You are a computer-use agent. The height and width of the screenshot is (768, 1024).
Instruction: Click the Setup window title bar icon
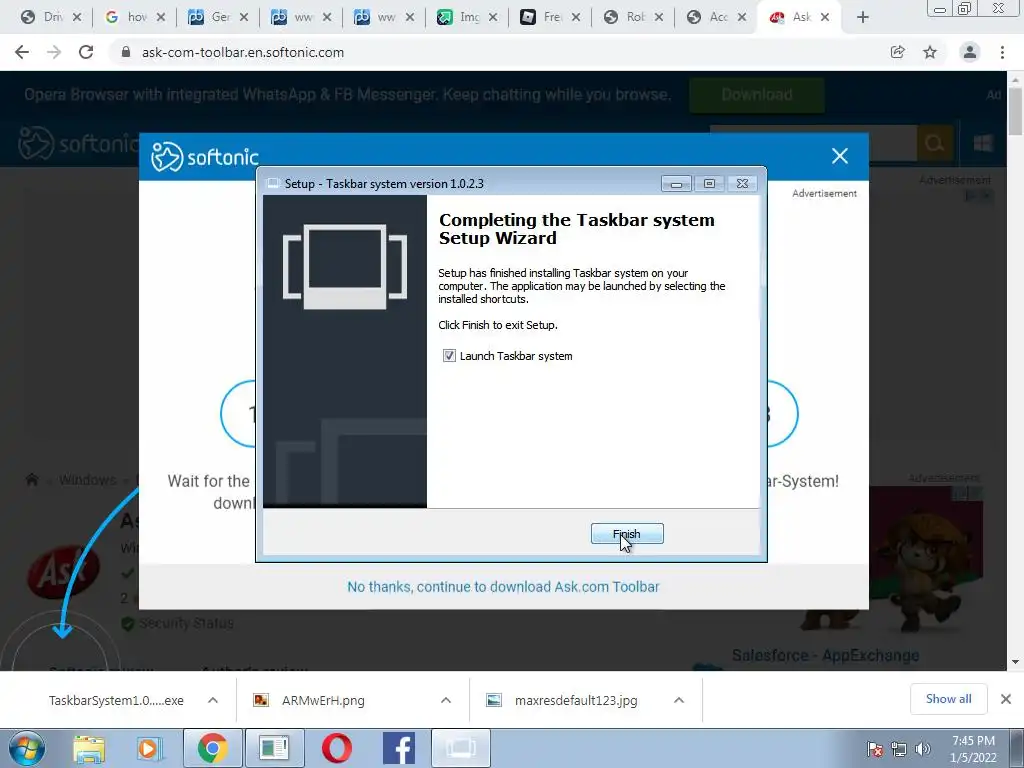pyautogui.click(x=273, y=184)
